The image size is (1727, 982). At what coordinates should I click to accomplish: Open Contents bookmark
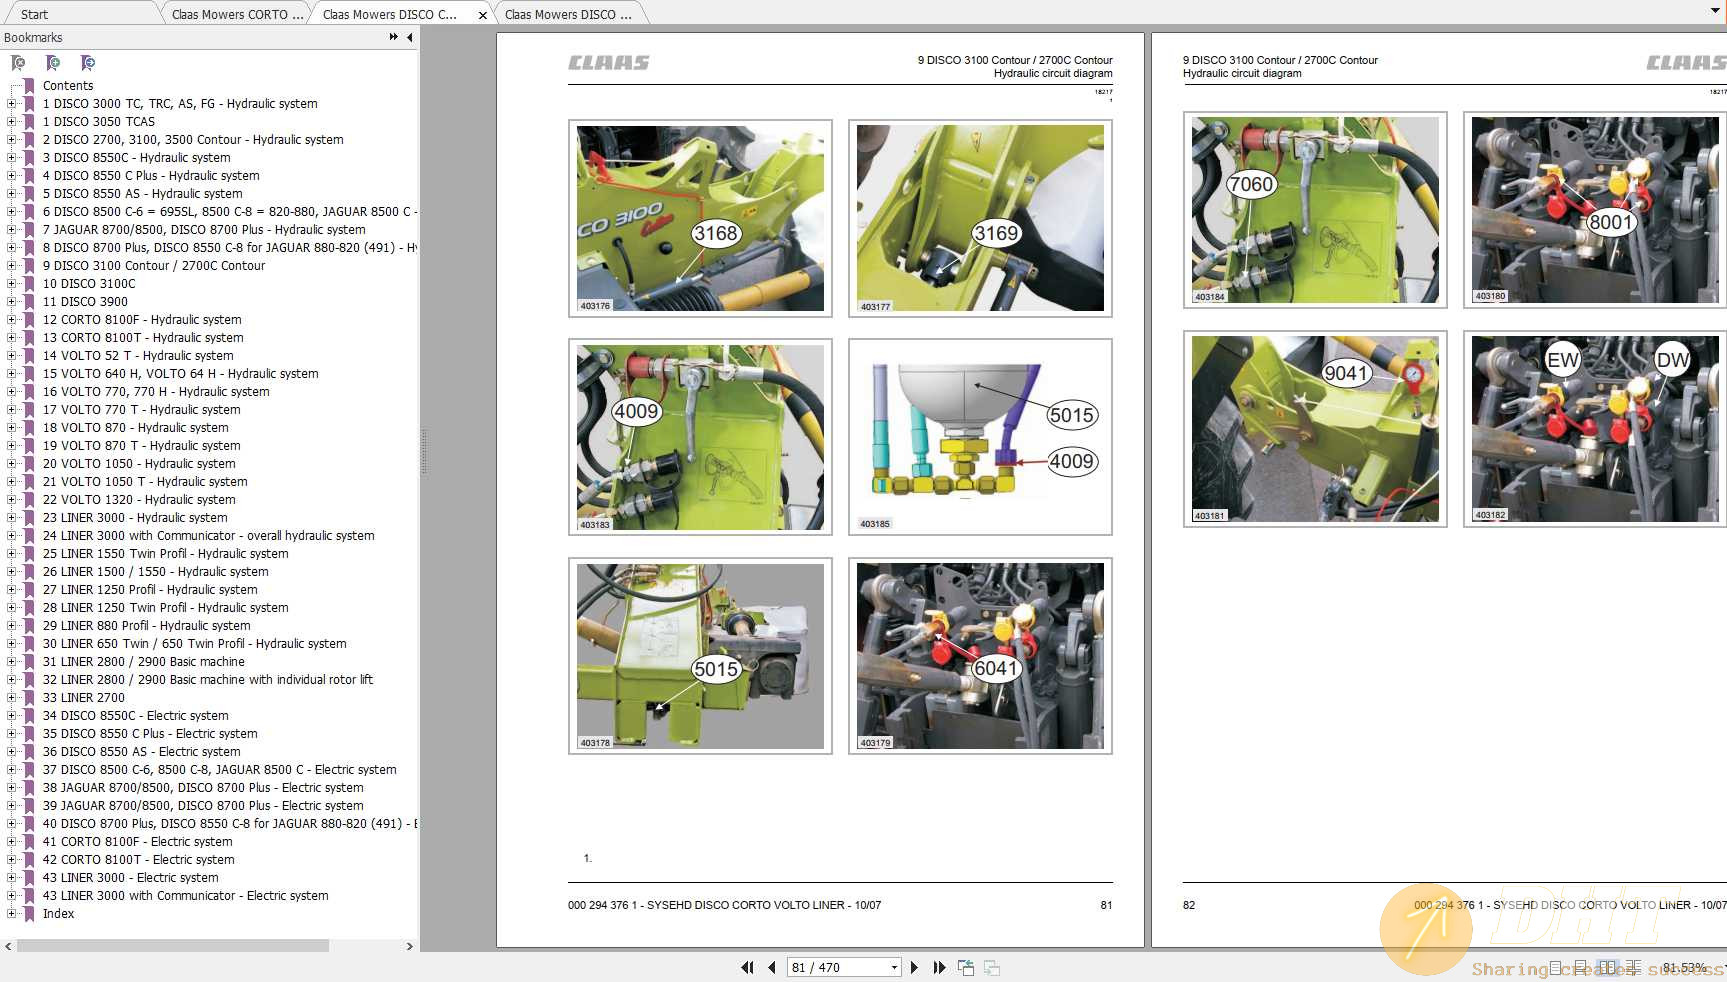click(x=68, y=86)
